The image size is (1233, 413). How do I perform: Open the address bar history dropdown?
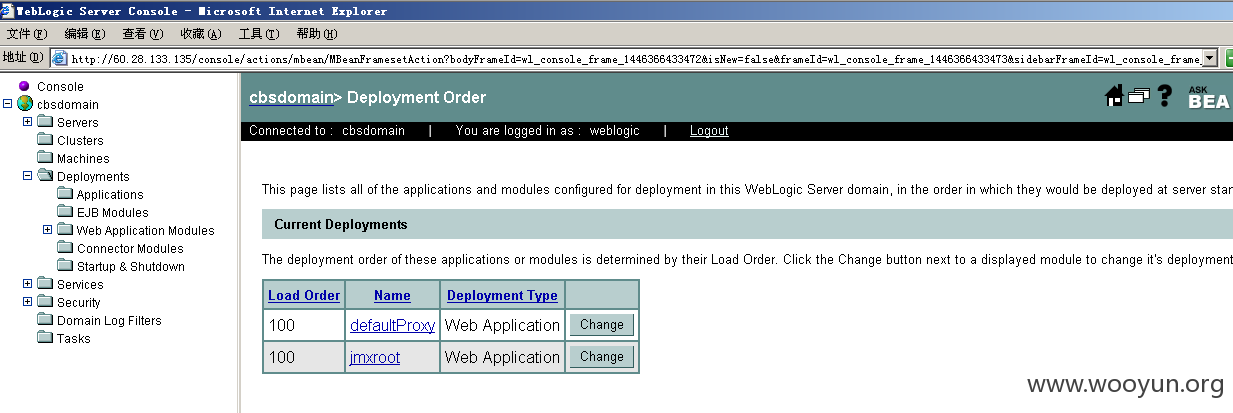[1209, 58]
